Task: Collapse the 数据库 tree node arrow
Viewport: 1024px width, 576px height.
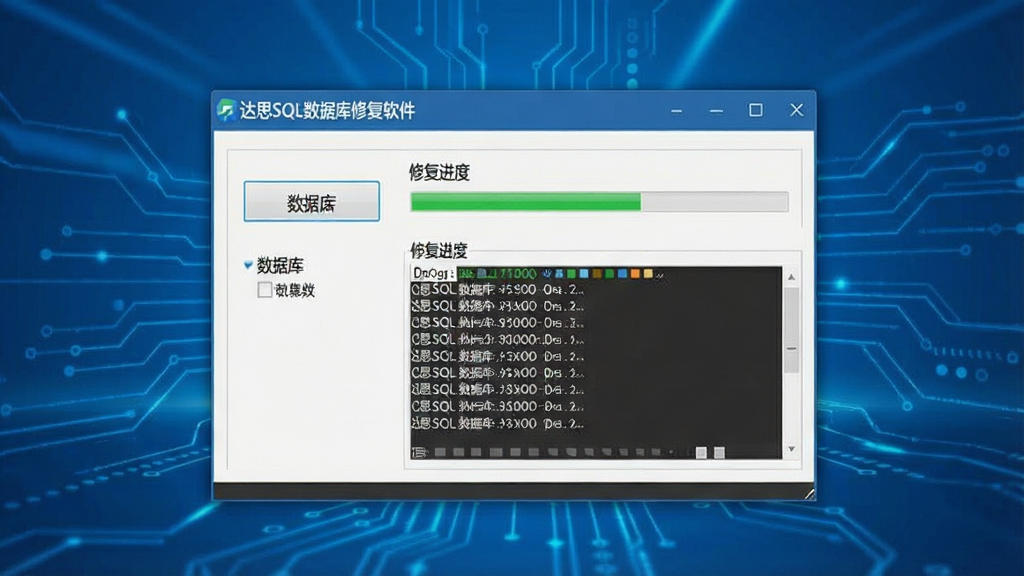Action: (248, 265)
